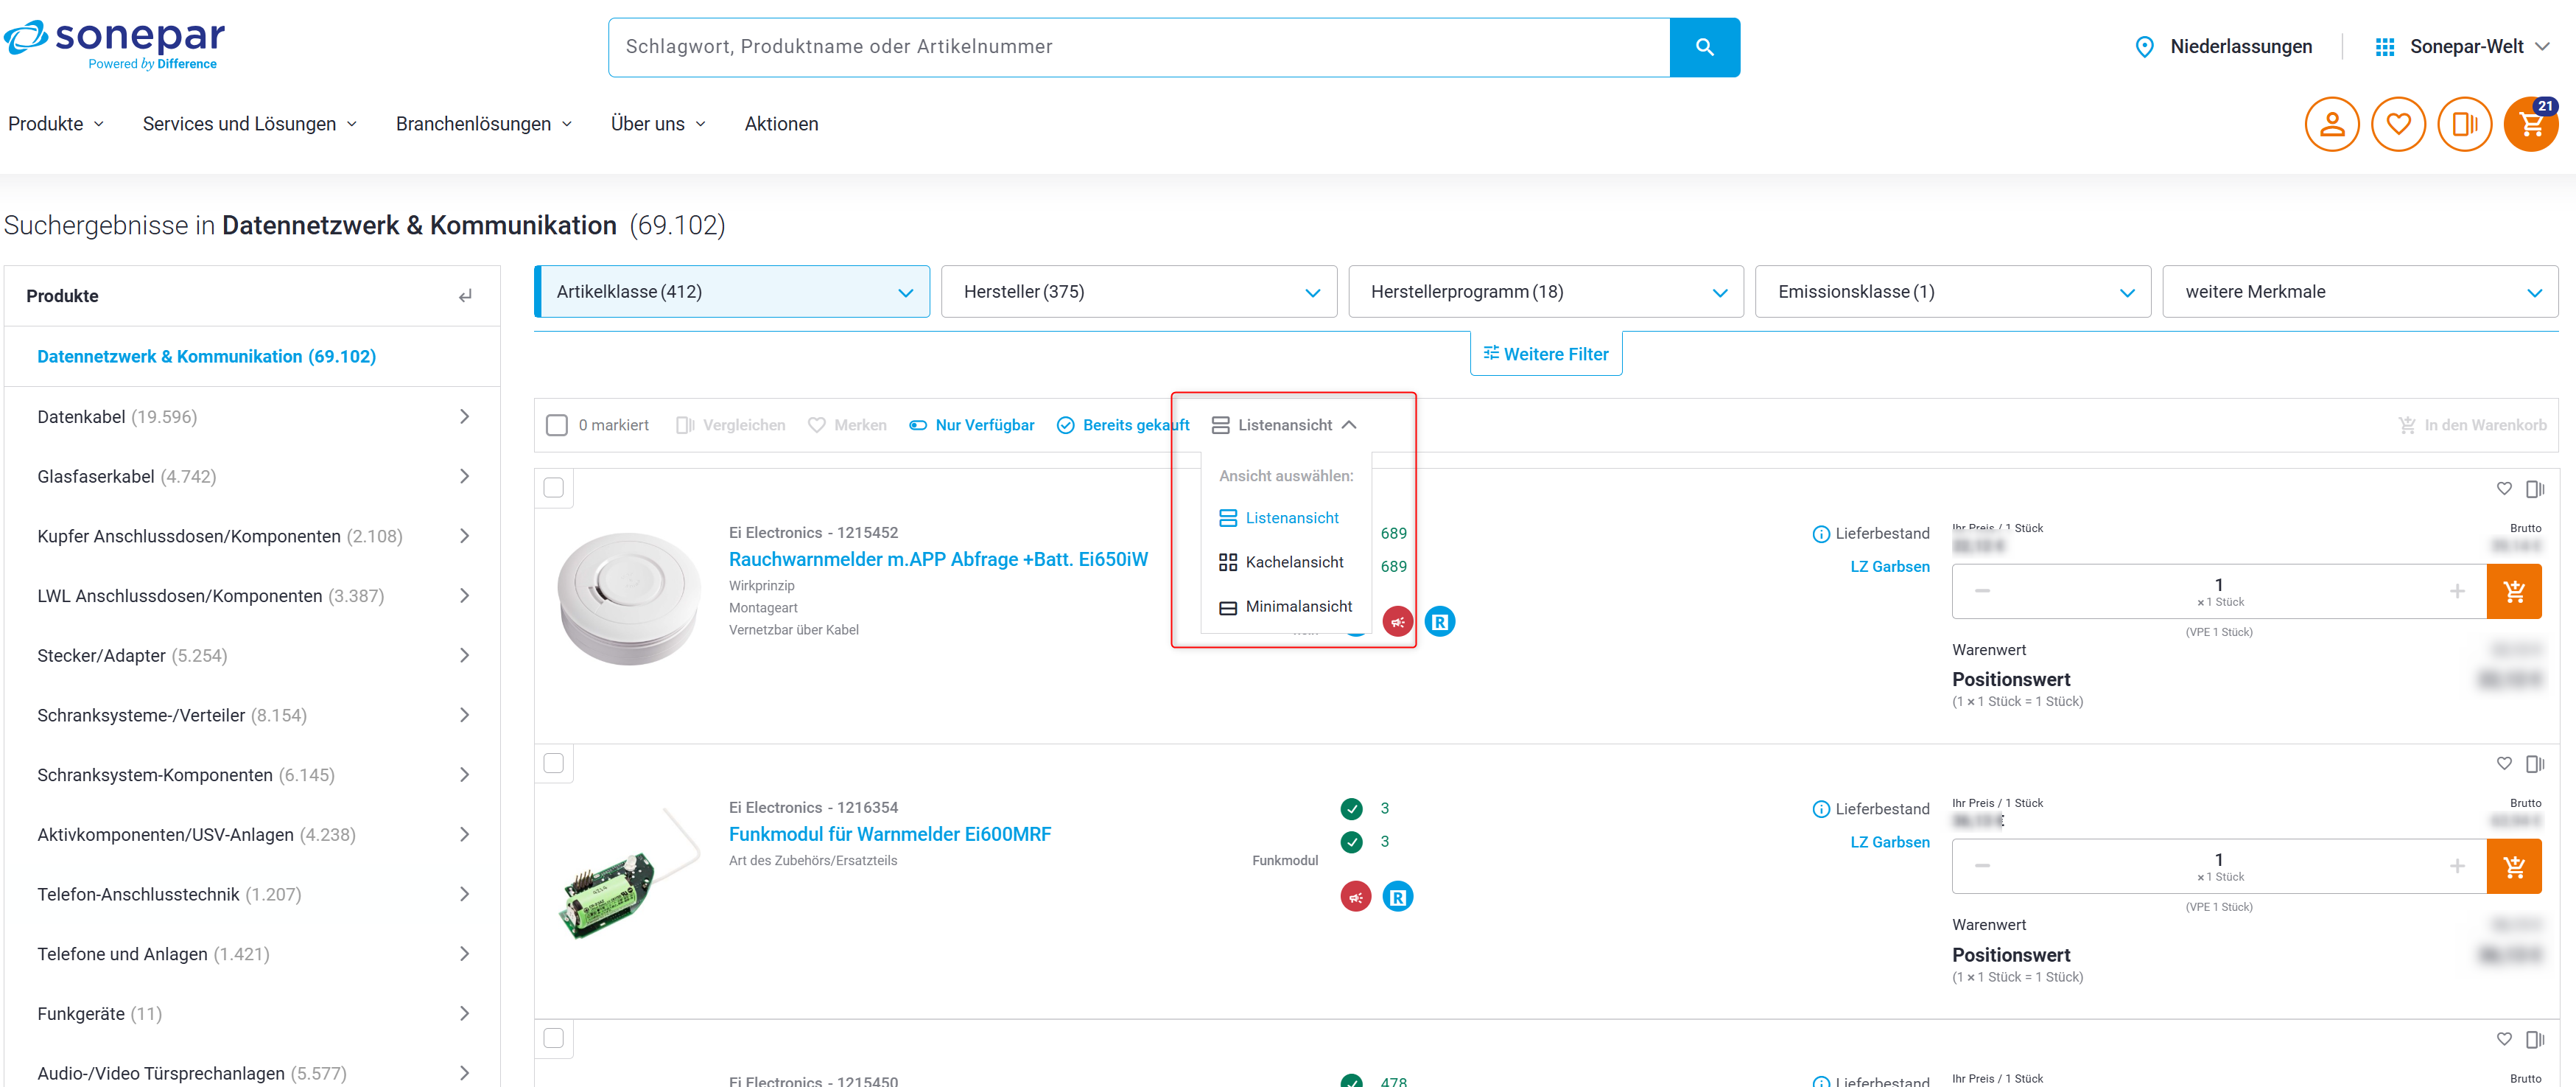Open the Herstellerprogramm (18) dropdown
This screenshot has width=2576, height=1087.
coord(1545,292)
